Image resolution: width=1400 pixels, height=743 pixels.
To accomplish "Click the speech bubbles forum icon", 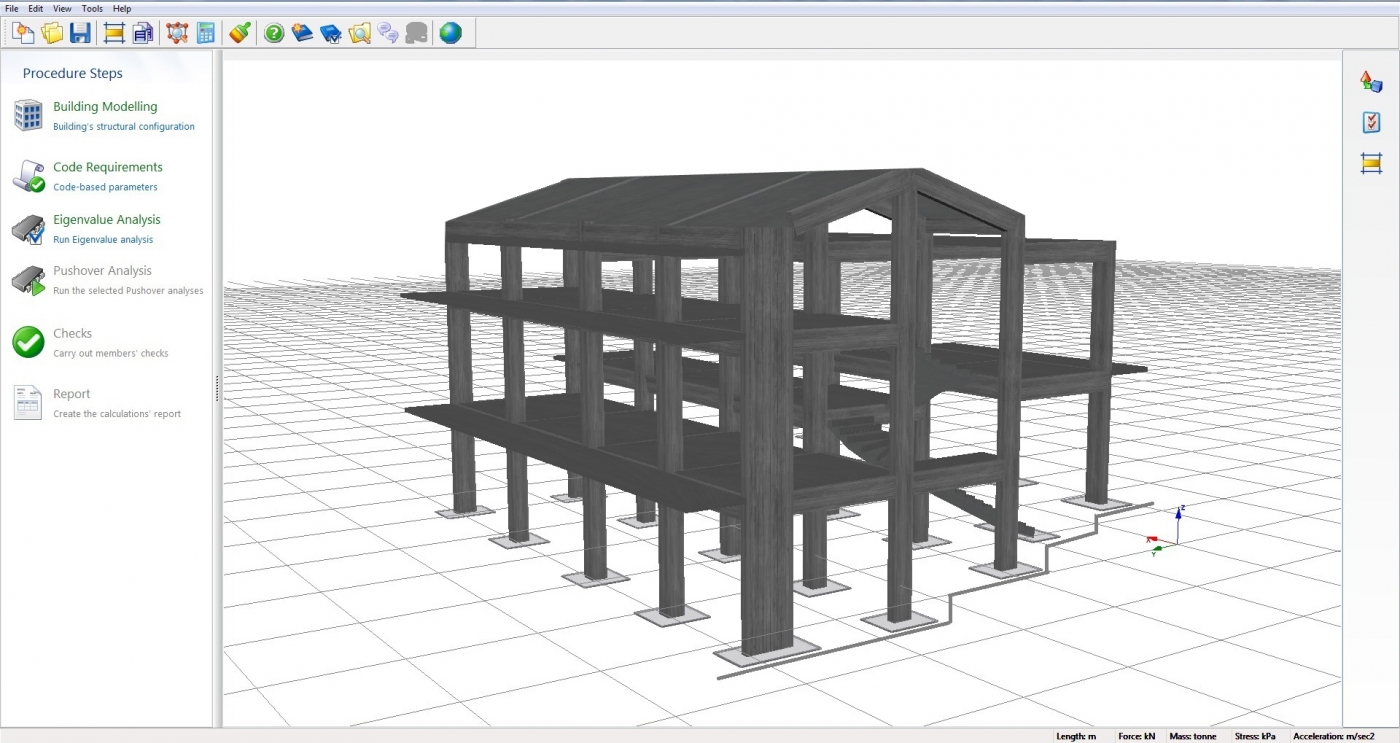I will tap(388, 33).
